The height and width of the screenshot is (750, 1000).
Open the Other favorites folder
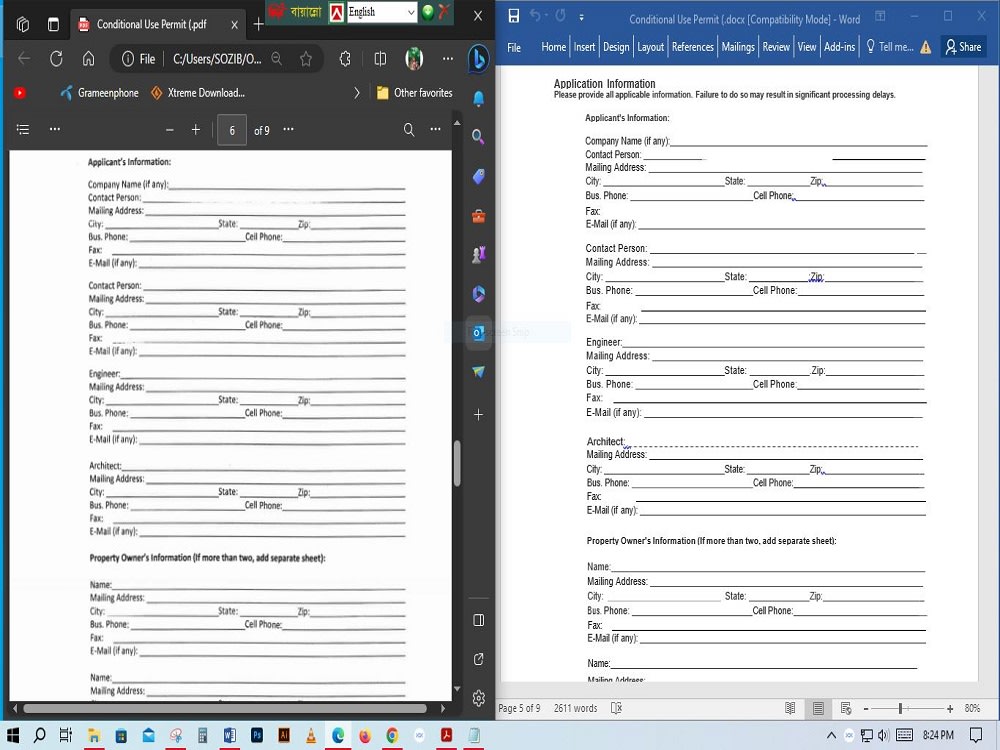click(x=415, y=93)
